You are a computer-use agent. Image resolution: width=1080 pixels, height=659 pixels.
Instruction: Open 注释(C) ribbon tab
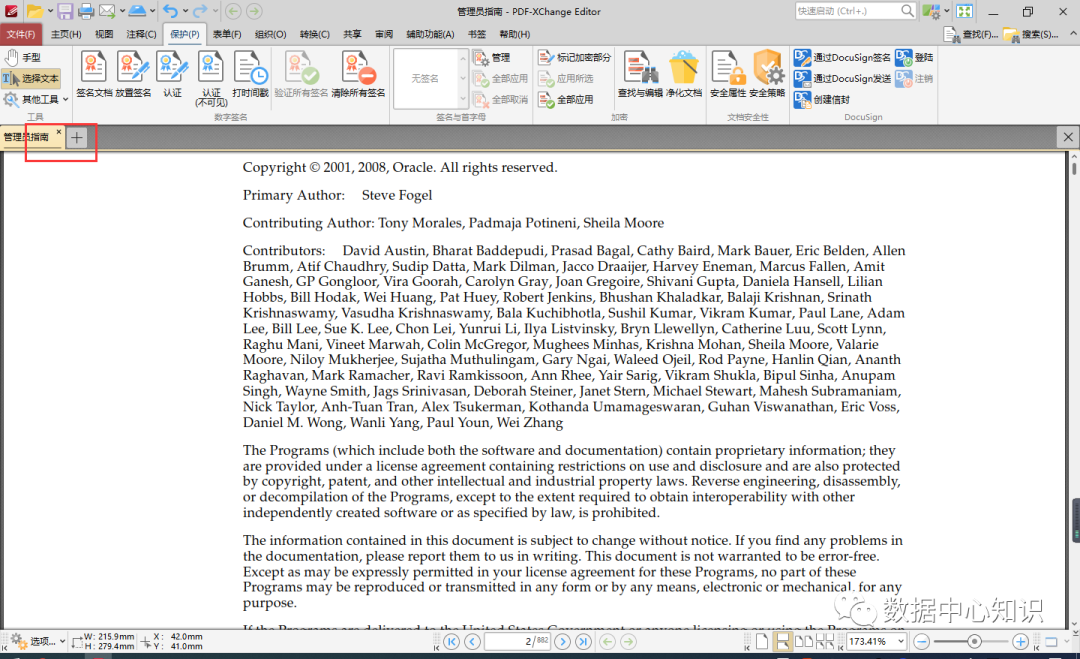(141, 34)
